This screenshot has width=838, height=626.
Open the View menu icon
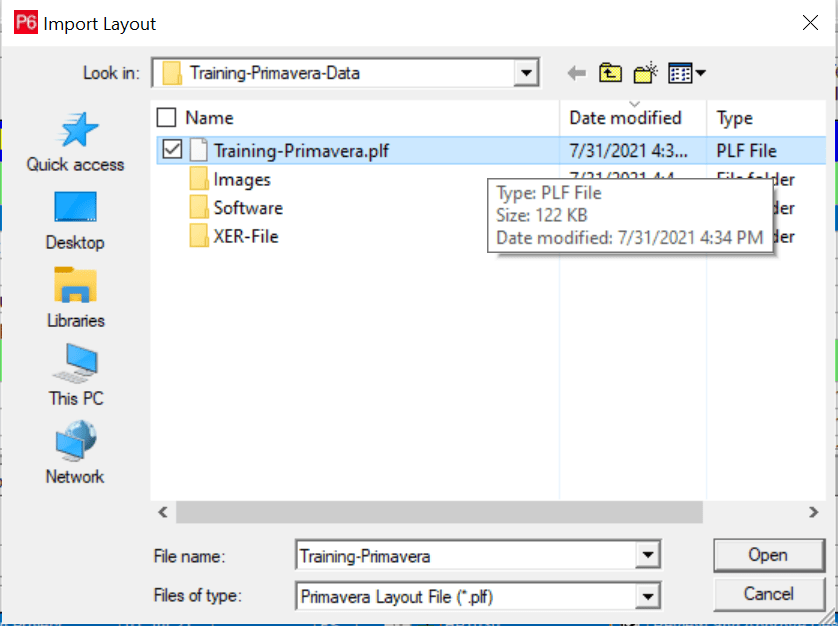680,73
